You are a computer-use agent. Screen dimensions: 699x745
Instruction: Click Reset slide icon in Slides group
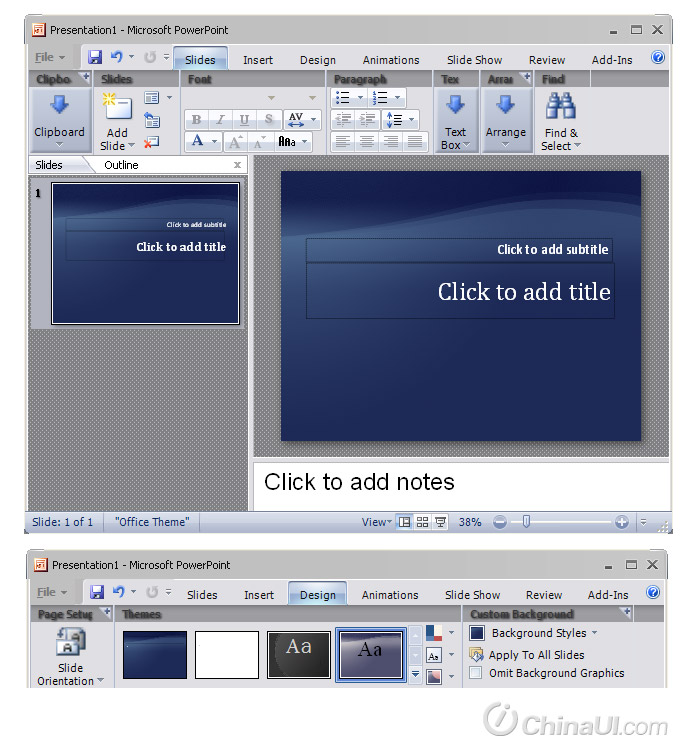click(x=152, y=120)
